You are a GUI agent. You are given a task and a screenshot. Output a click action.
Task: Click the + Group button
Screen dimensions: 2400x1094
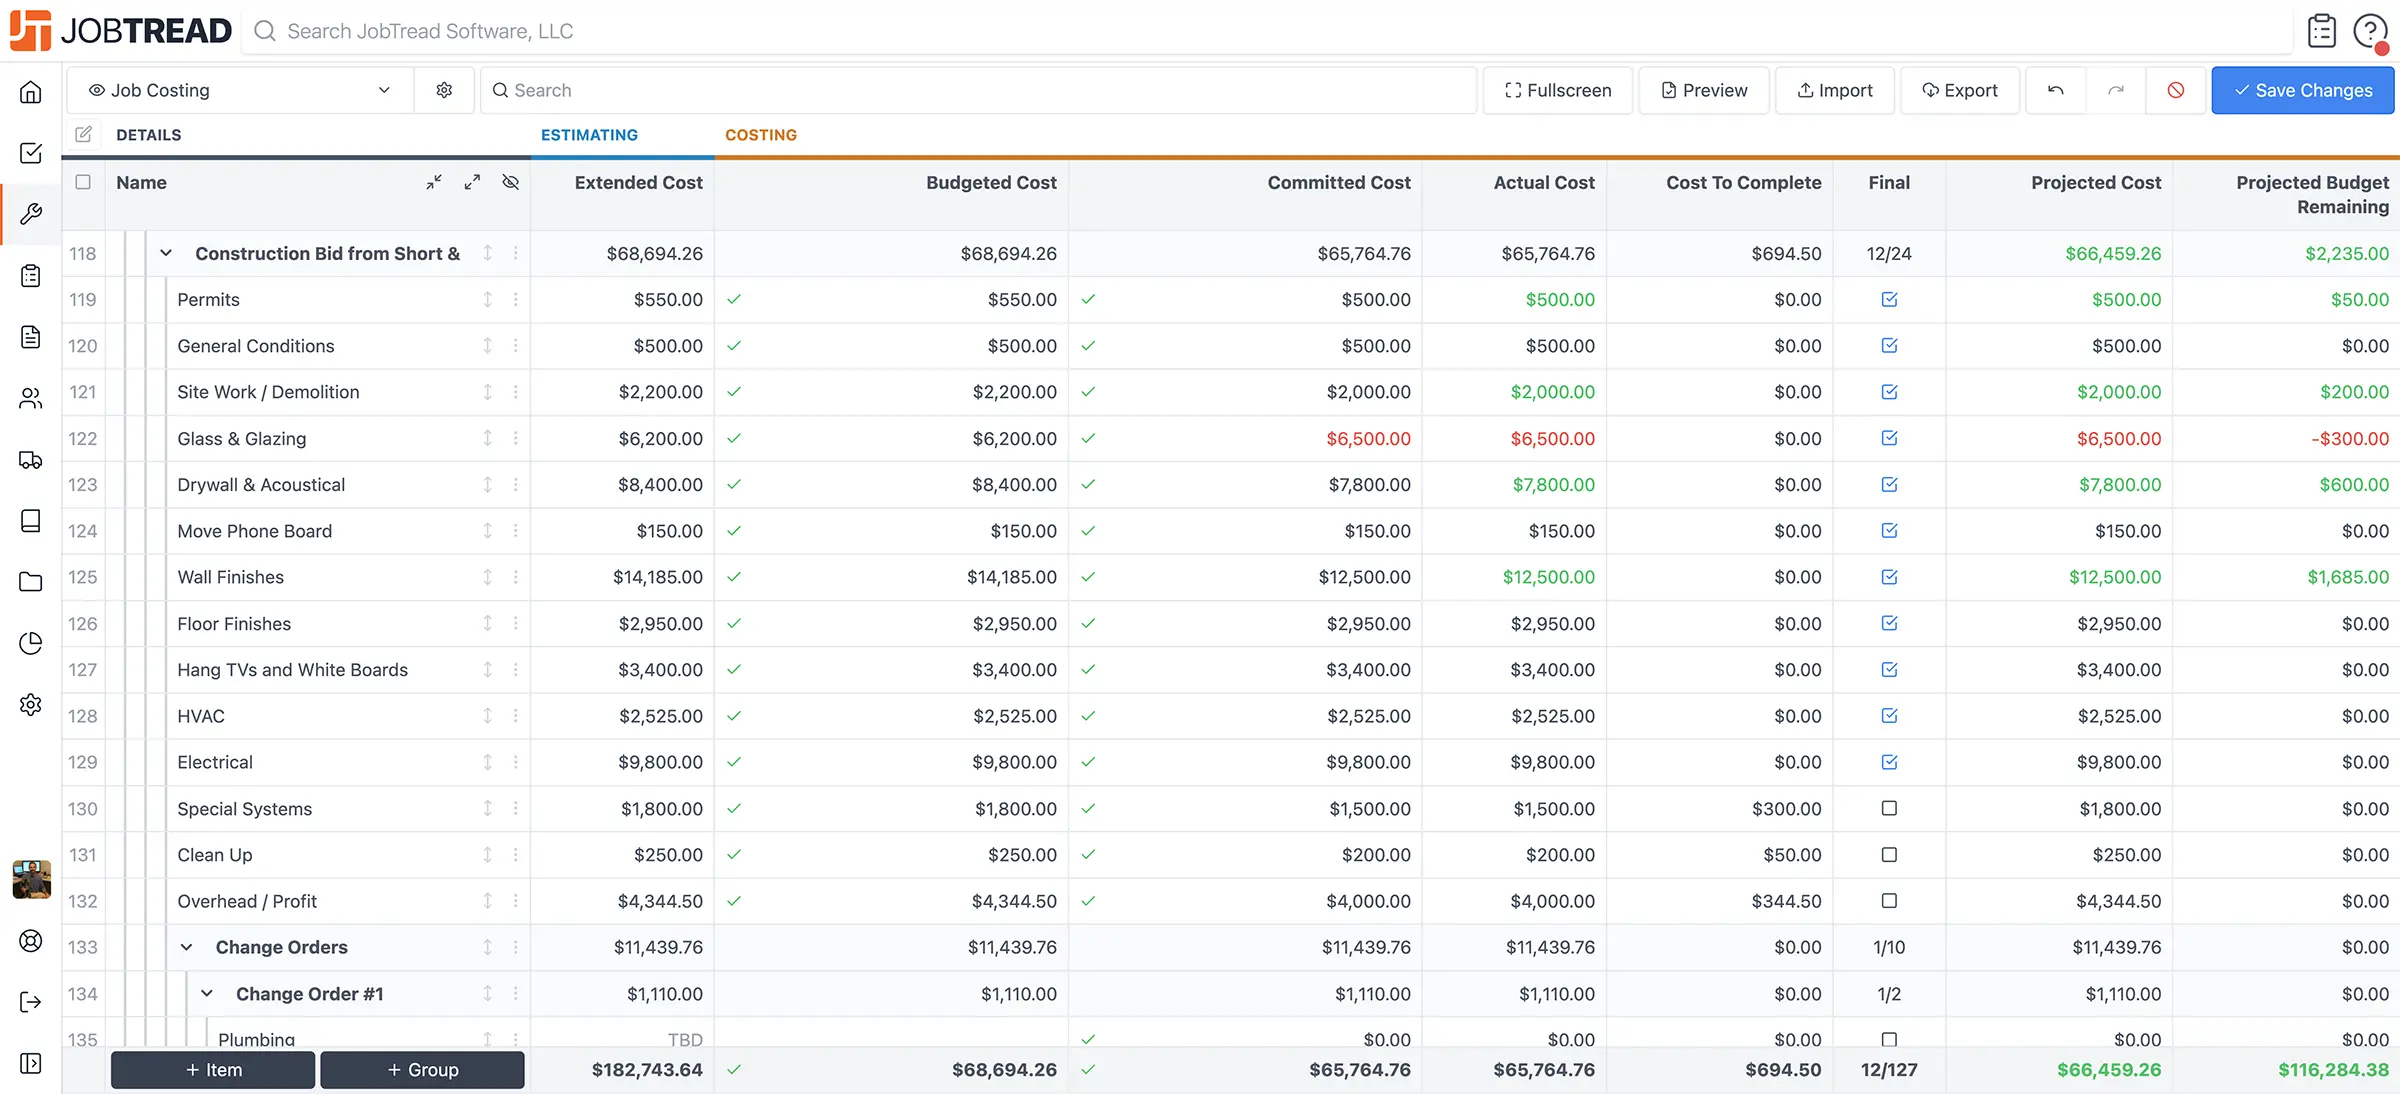point(422,1069)
